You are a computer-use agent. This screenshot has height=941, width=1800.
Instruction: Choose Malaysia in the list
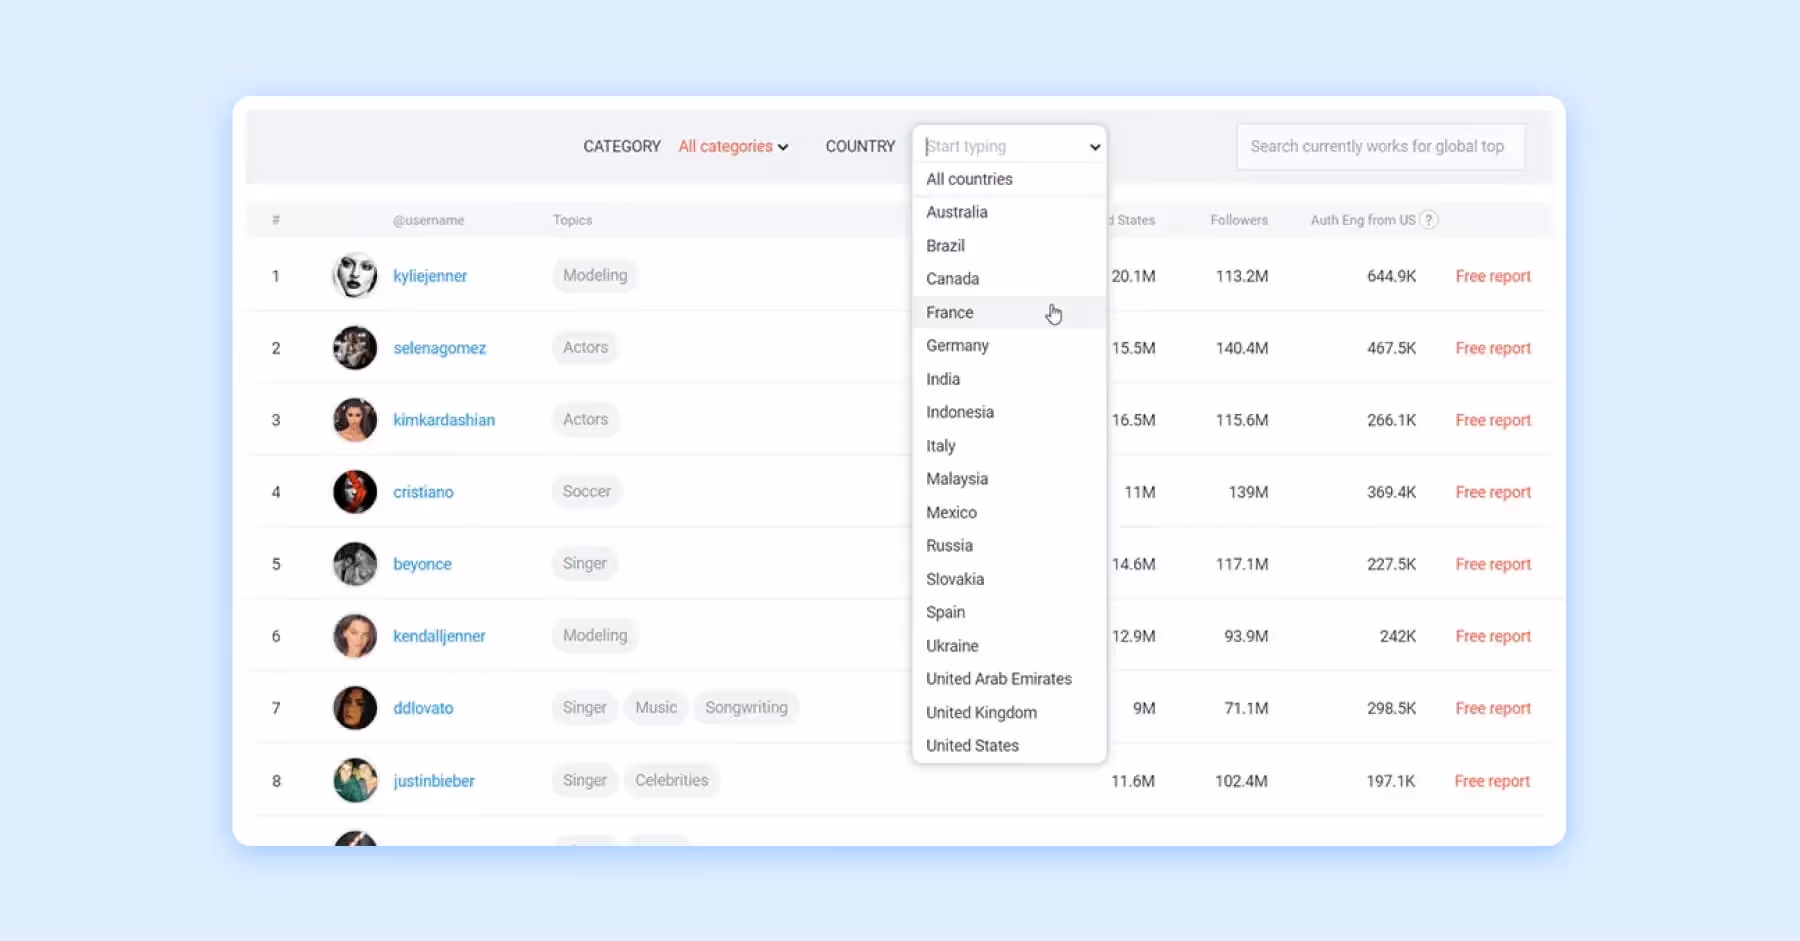tap(1009, 479)
